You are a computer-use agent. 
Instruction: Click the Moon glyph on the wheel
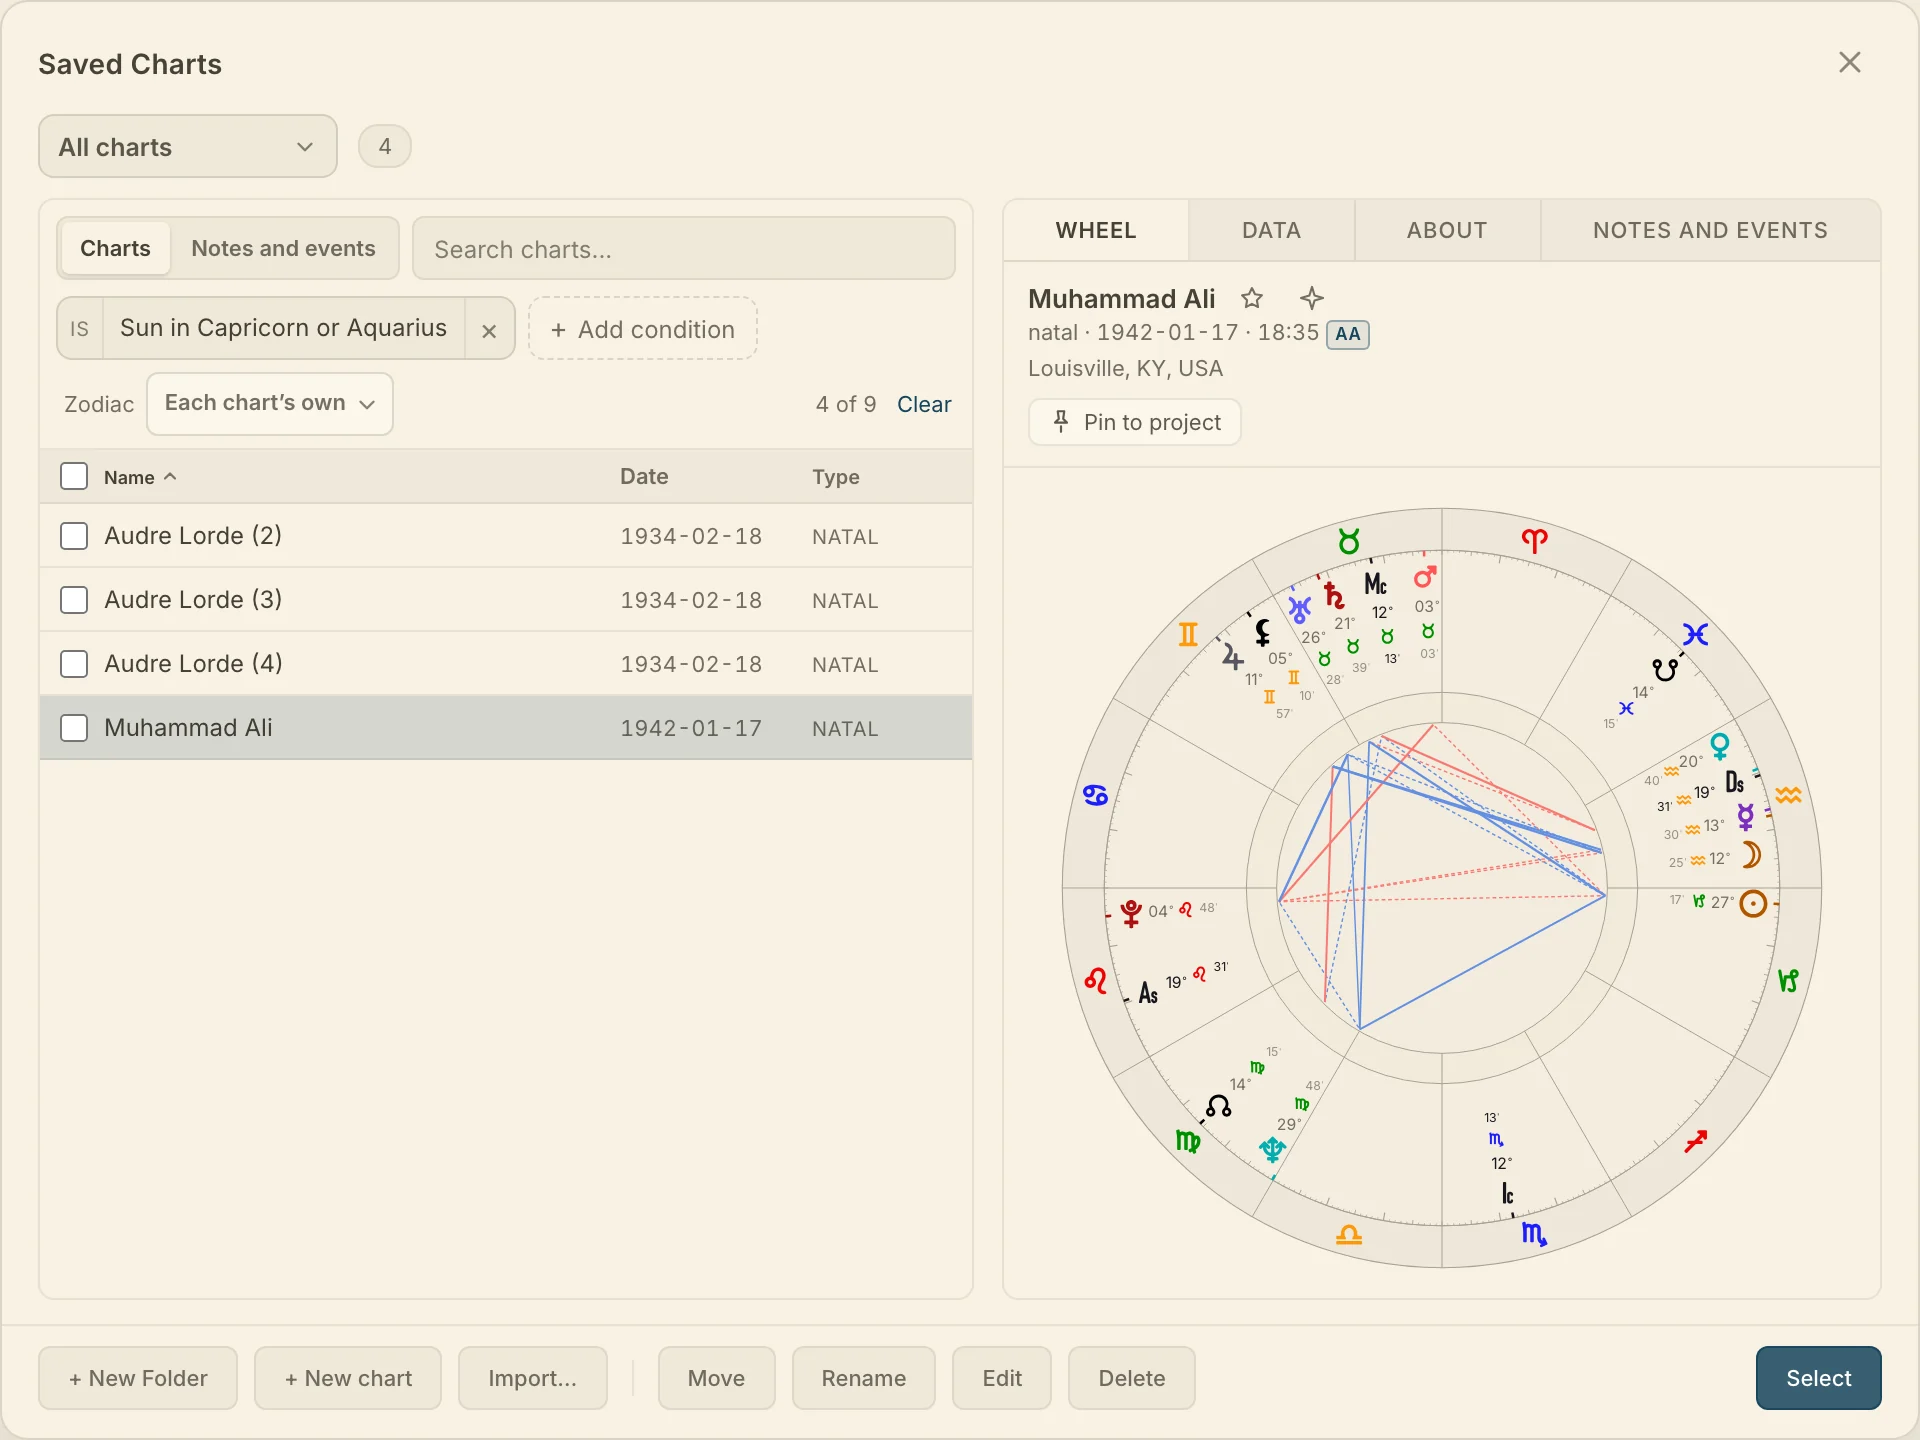(x=1751, y=855)
